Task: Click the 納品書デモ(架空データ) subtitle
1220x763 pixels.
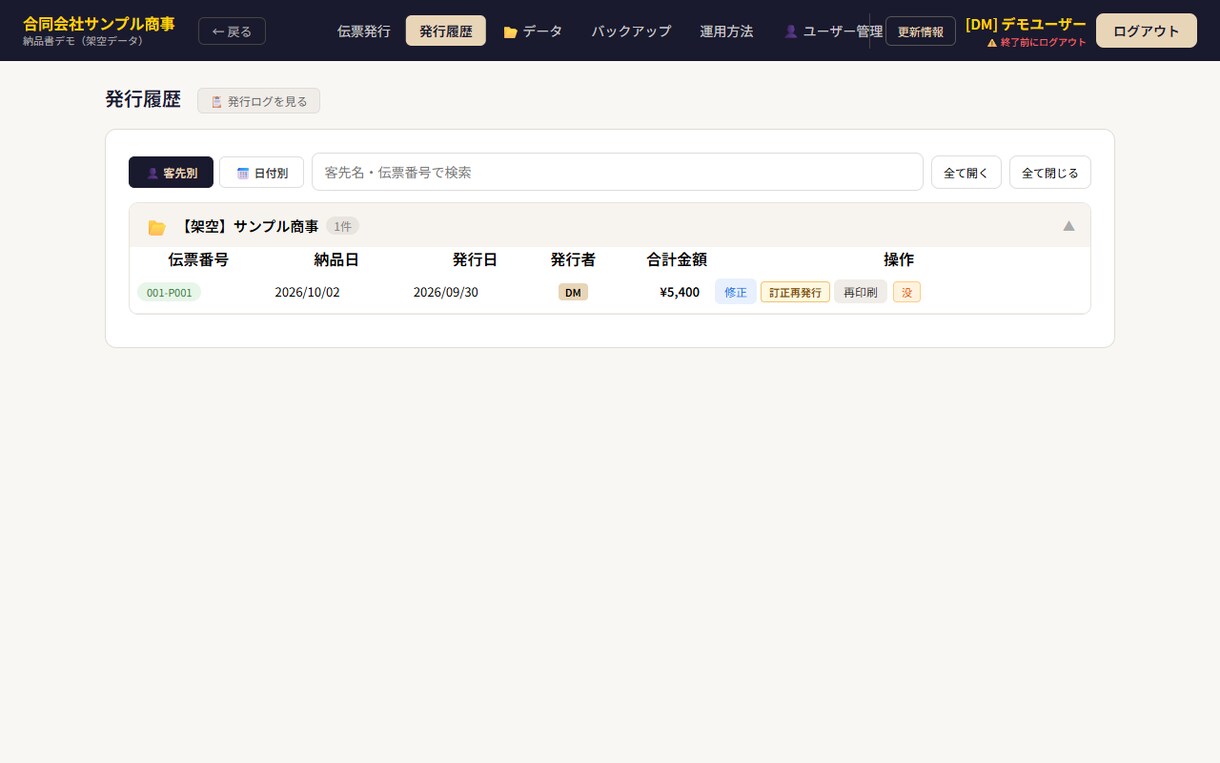Action: pyautogui.click(x=84, y=41)
